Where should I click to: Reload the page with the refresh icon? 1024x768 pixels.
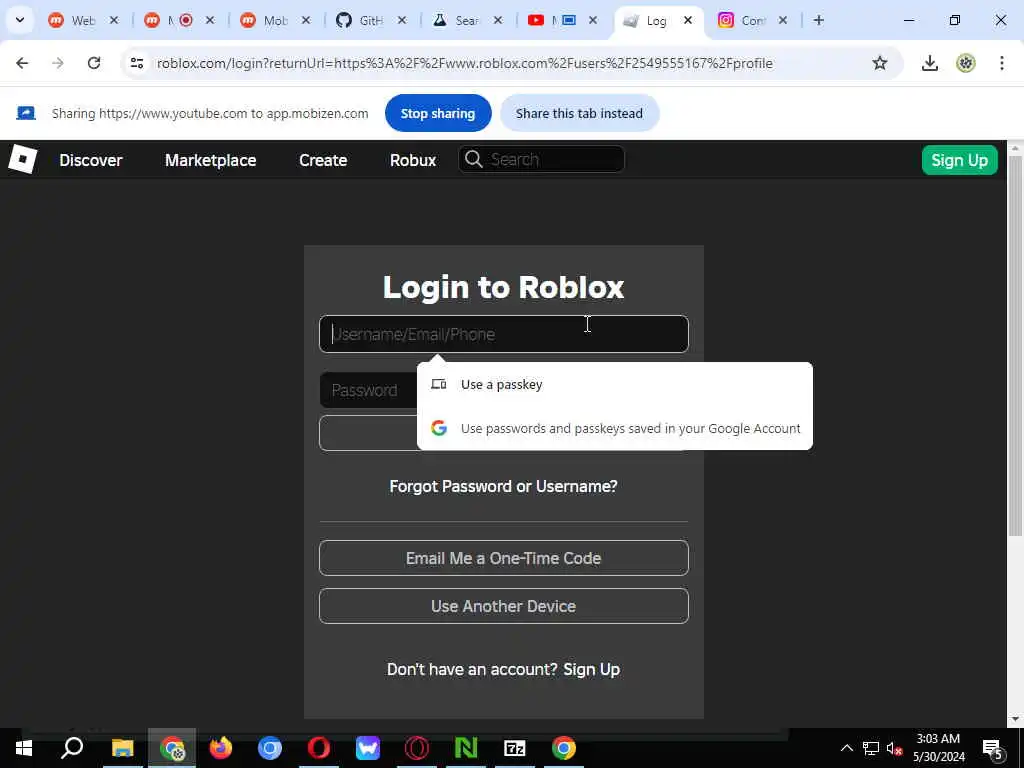94,63
